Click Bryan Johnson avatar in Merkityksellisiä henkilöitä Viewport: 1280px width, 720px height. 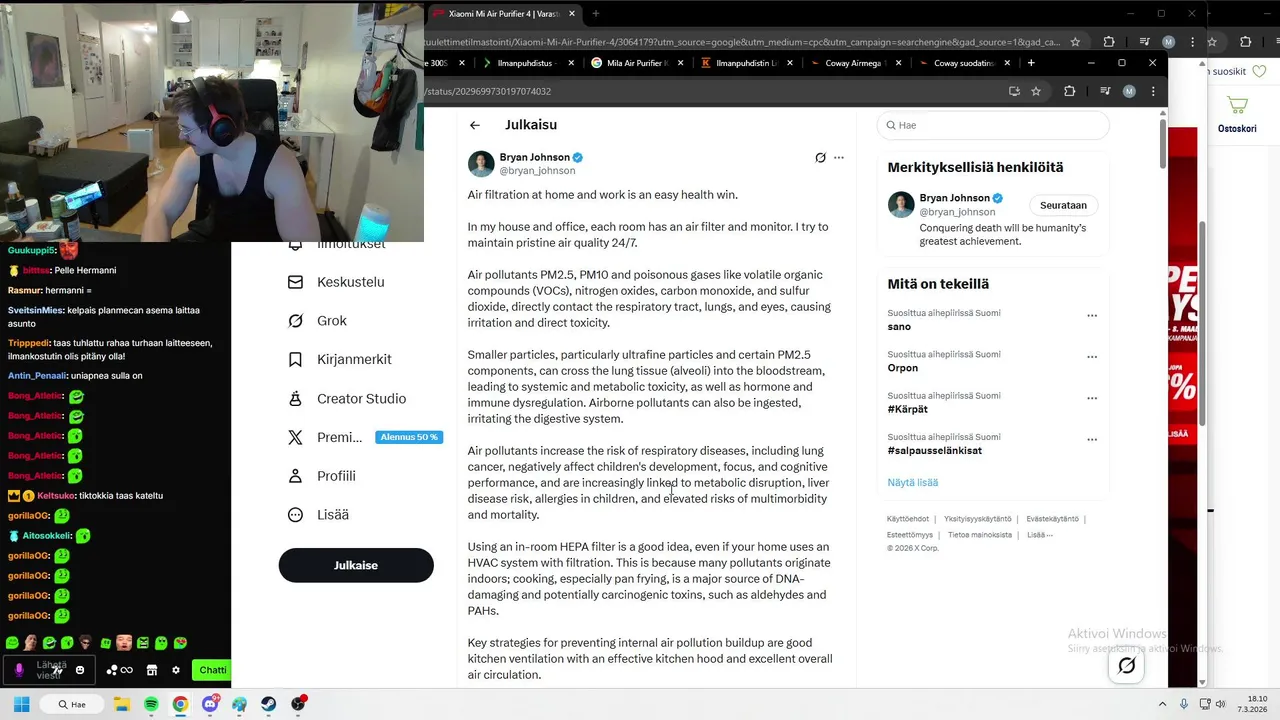[901, 204]
